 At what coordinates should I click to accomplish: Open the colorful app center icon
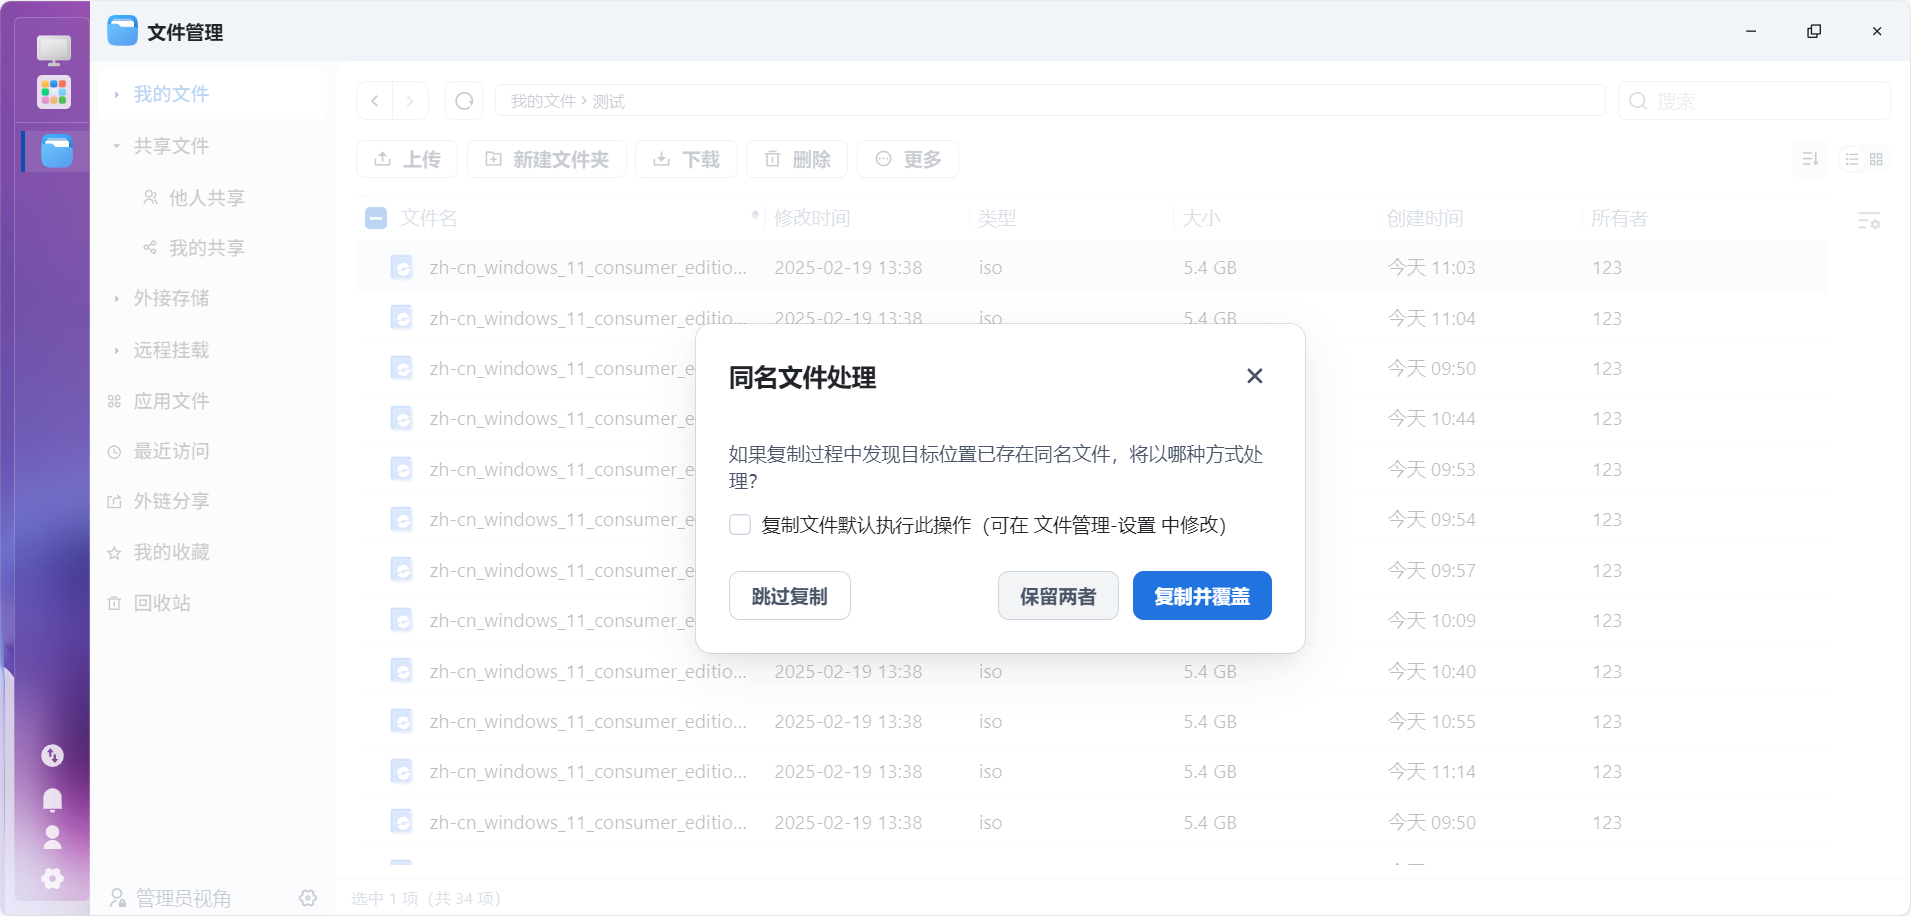click(53, 92)
